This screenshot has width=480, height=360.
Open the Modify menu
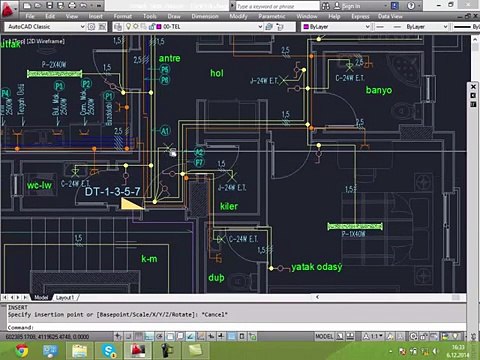point(238,16)
